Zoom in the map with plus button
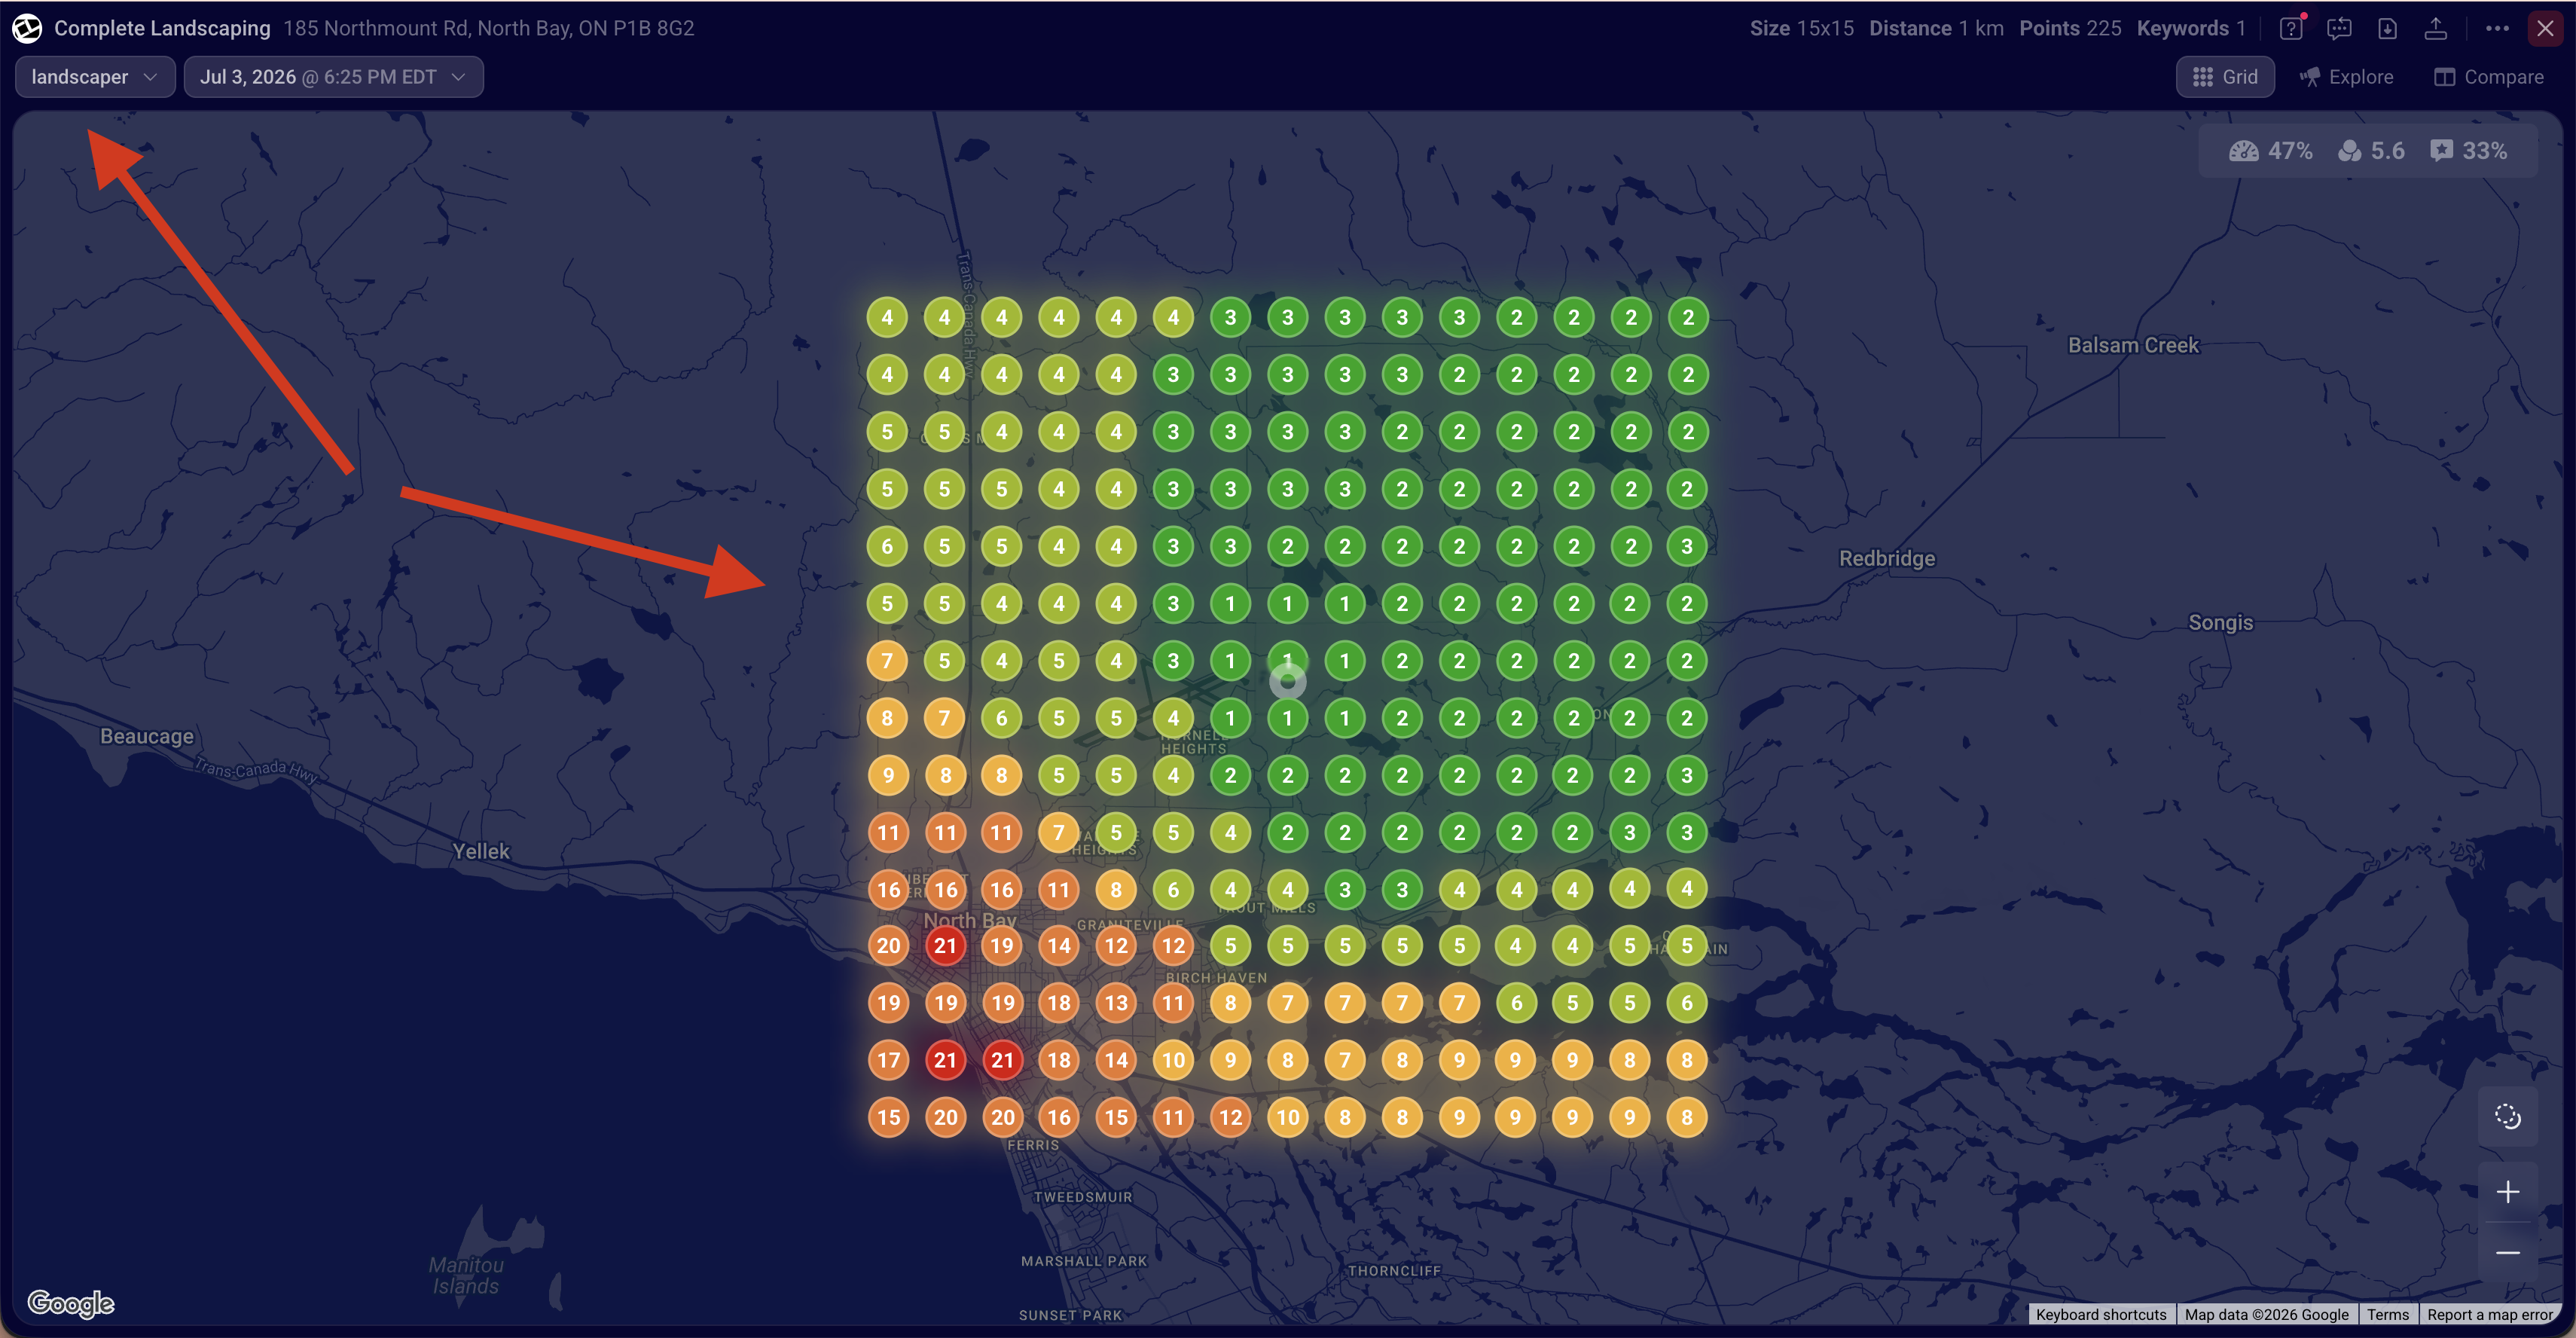 (2507, 1192)
